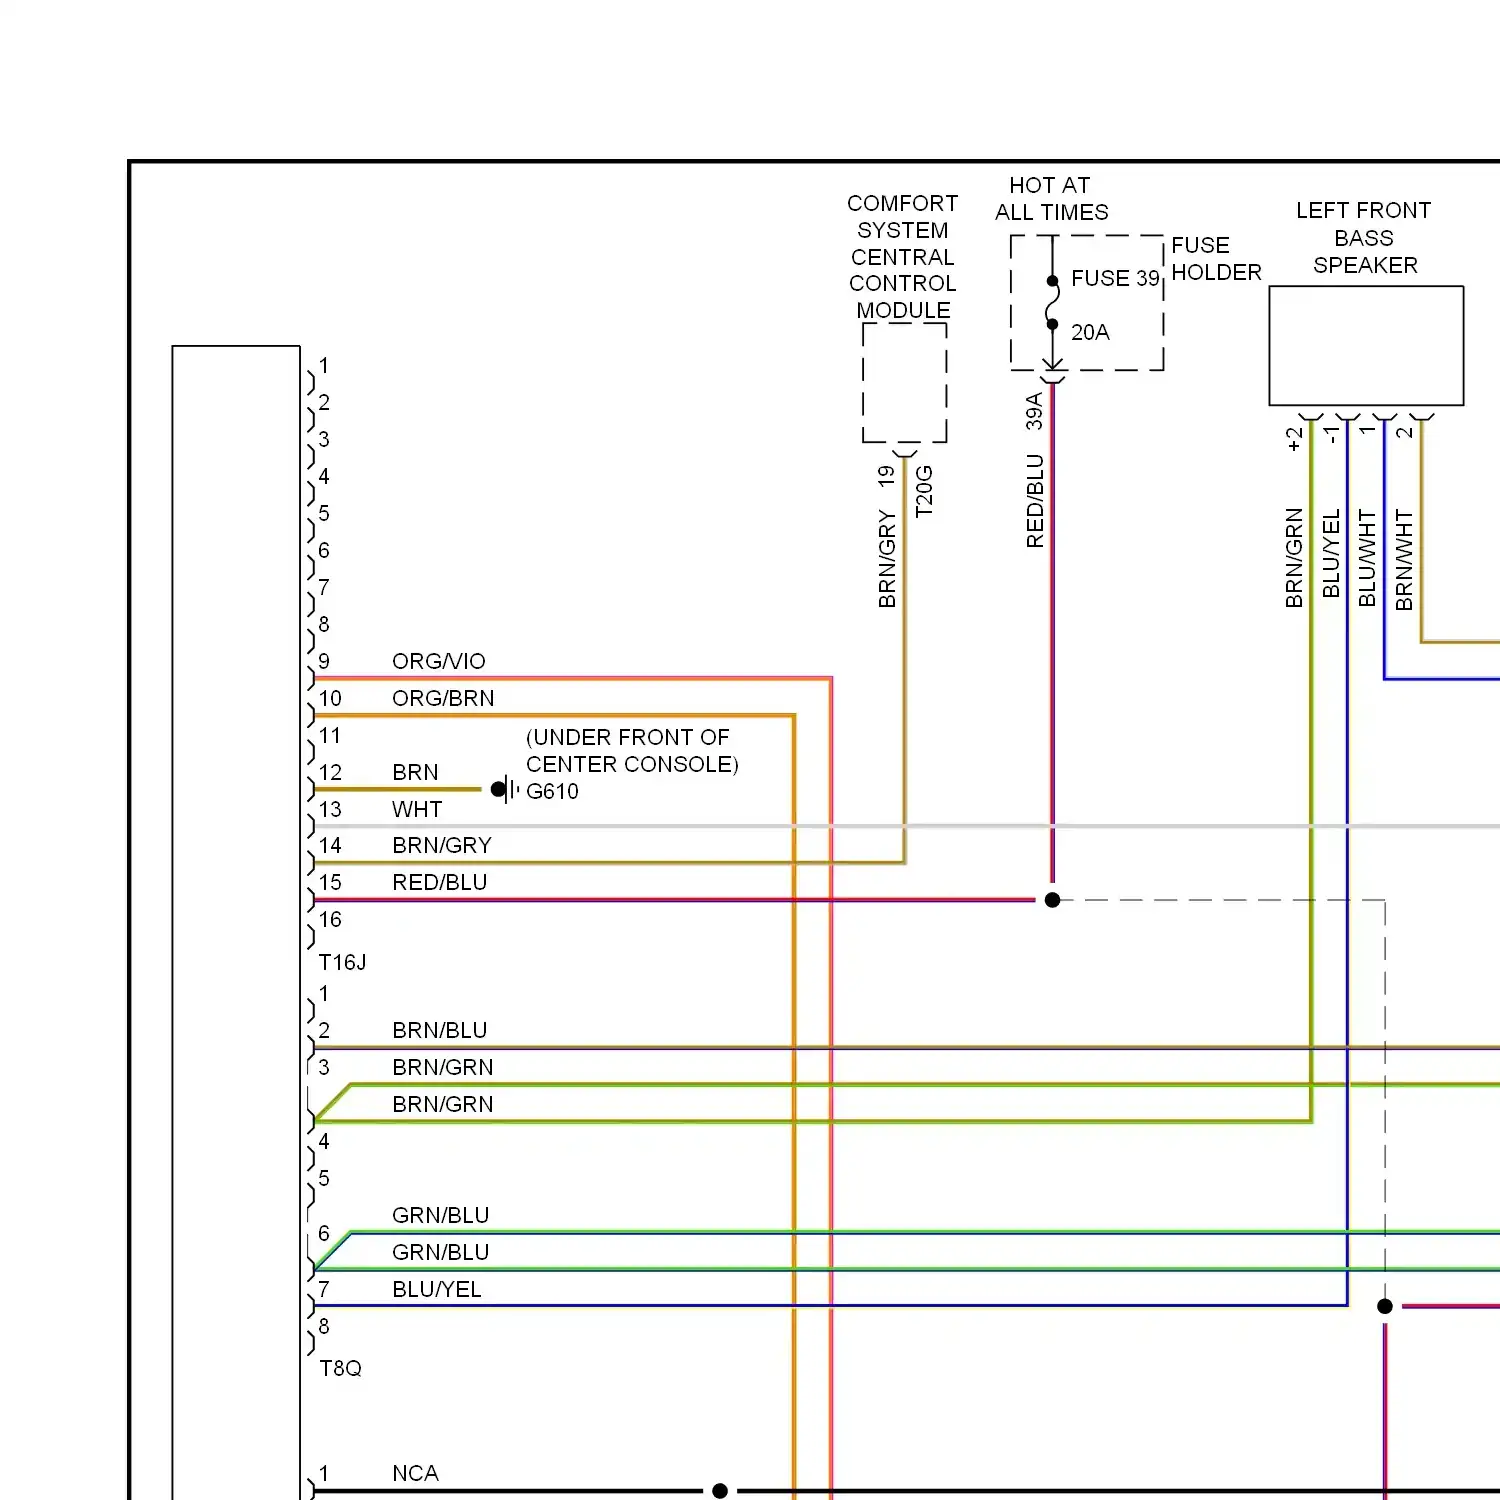Click the NCA wire label

(x=415, y=1473)
